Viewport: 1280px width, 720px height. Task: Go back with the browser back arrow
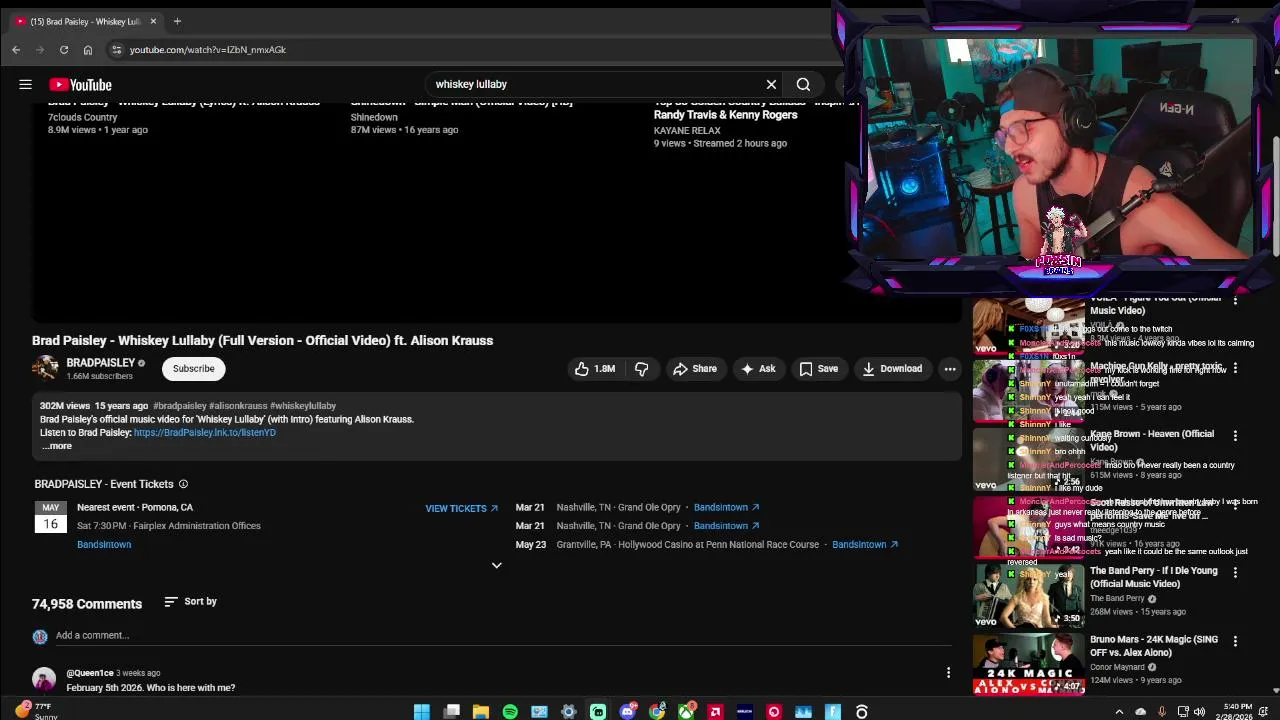pos(16,50)
